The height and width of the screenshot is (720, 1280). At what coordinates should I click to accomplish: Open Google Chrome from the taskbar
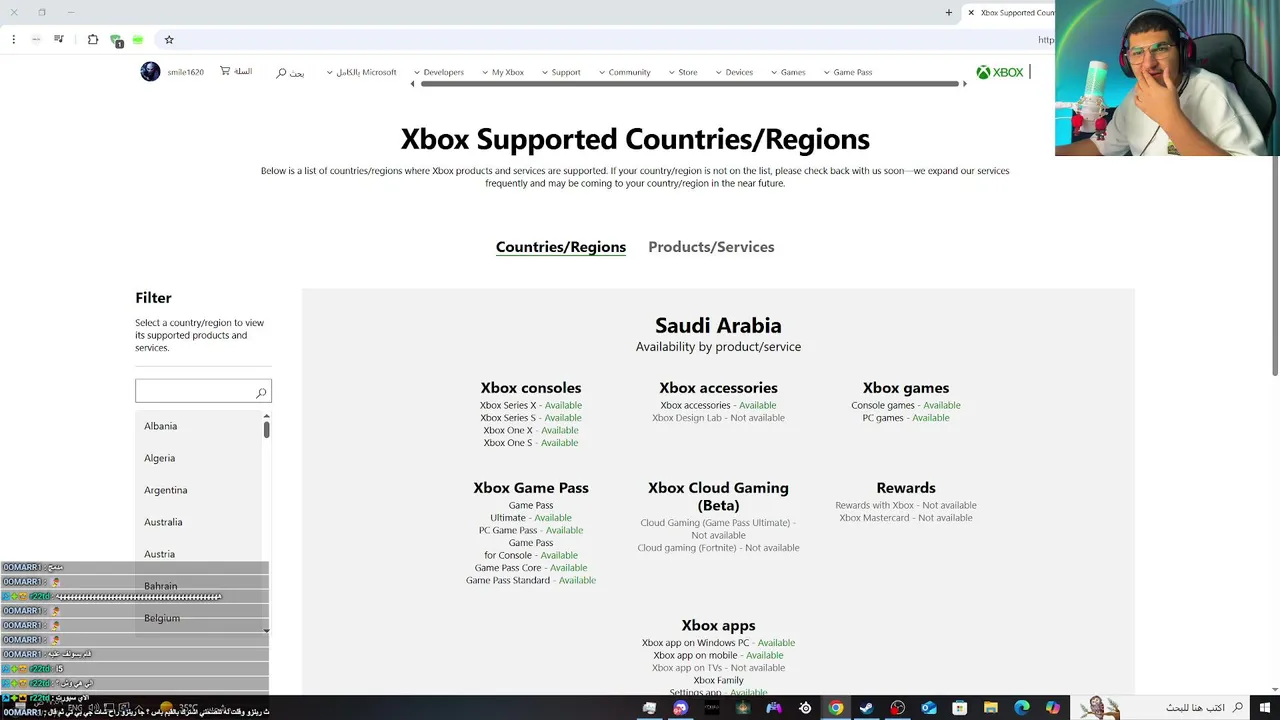coord(836,708)
